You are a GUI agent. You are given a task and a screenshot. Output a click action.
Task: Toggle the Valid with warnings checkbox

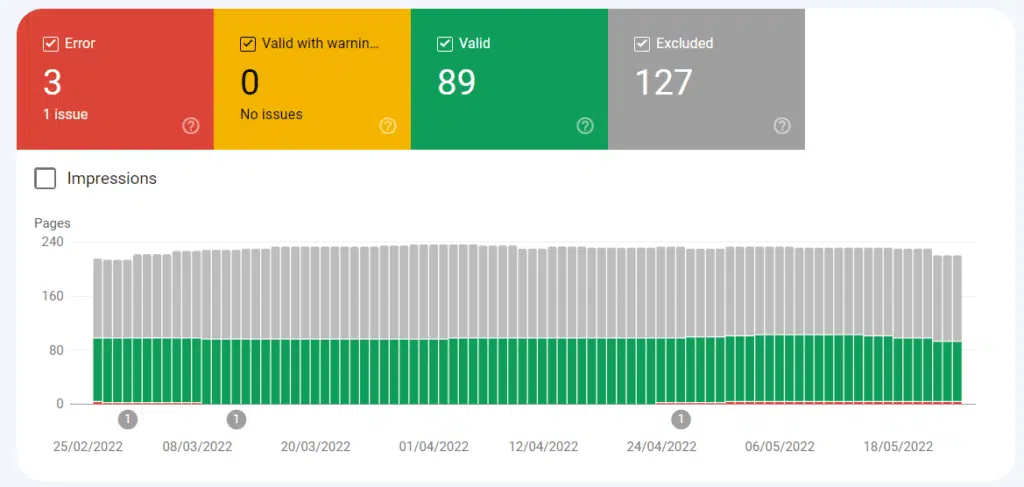(x=247, y=44)
